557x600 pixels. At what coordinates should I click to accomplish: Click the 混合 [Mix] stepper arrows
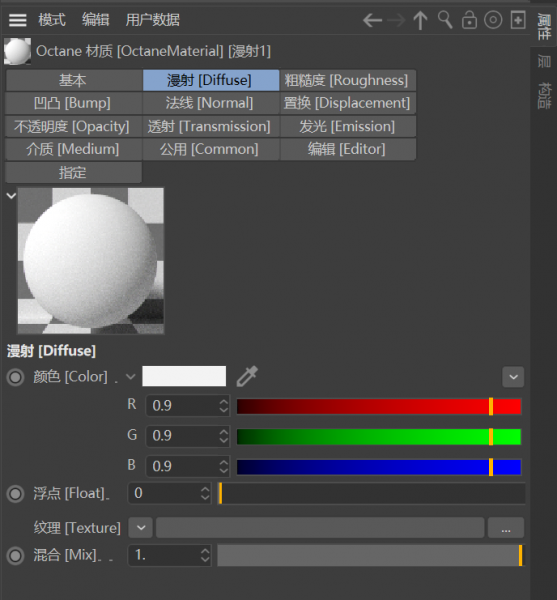pyautogui.click(x=205, y=555)
